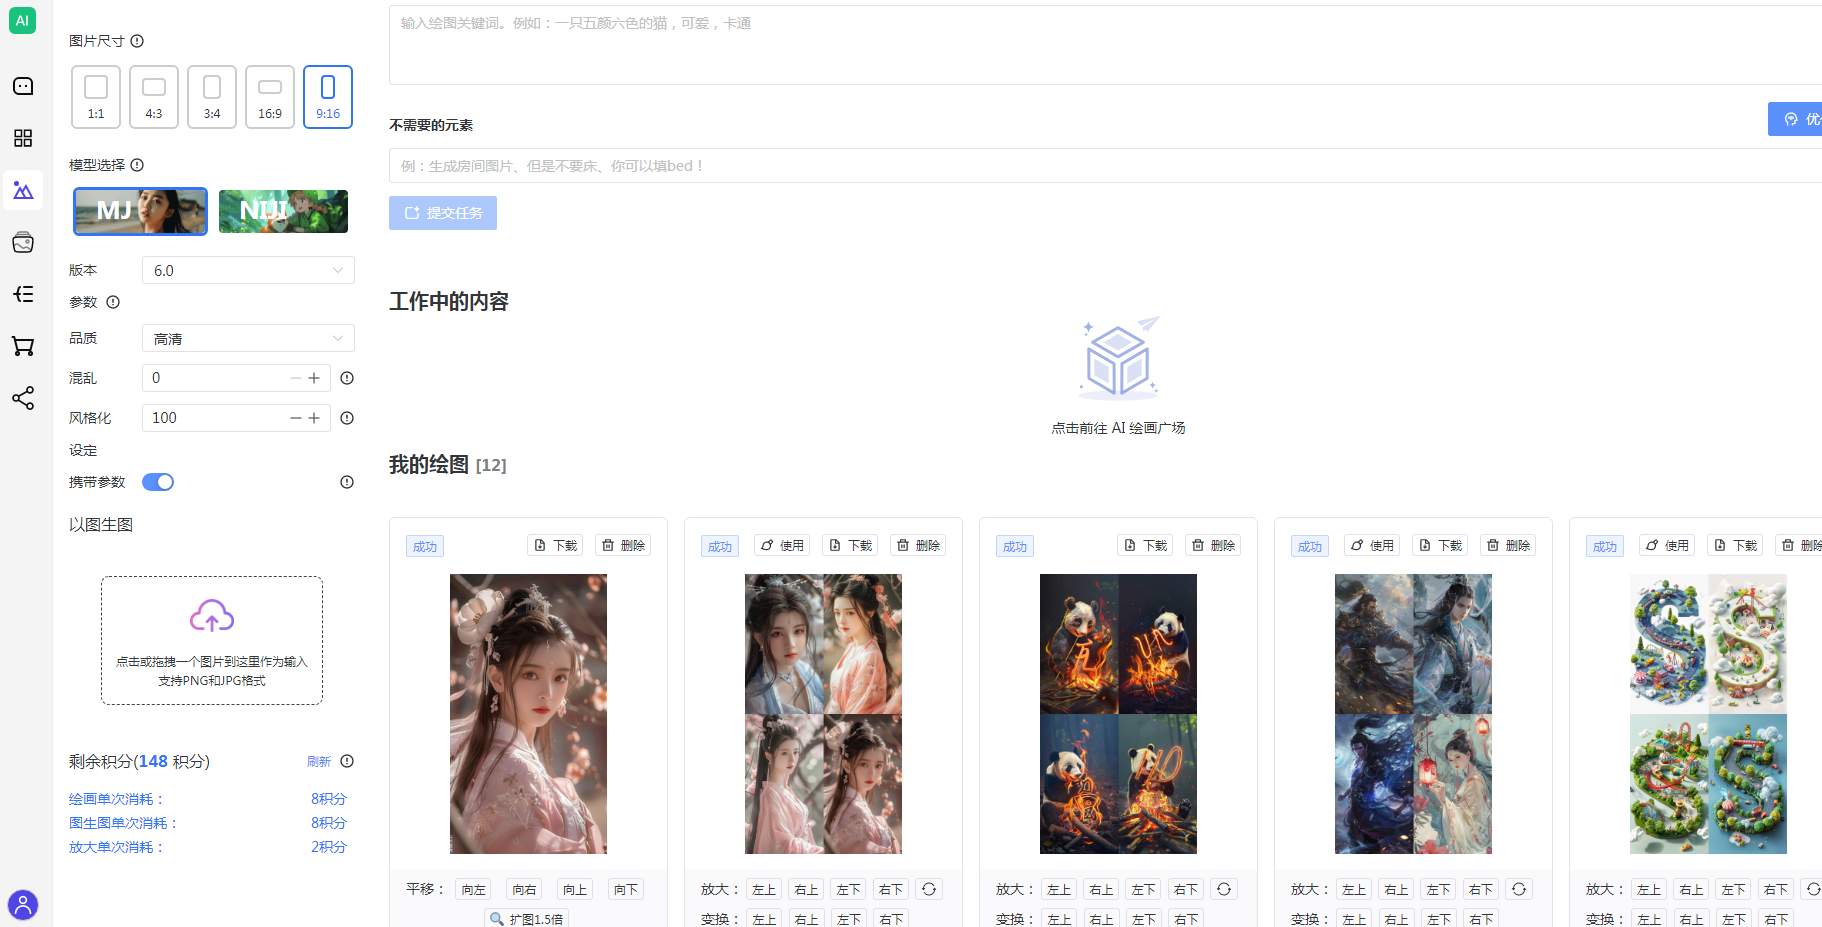Viewport: 1822px width, 927px height.
Task: Delete the panda fire image
Action: (1213, 545)
